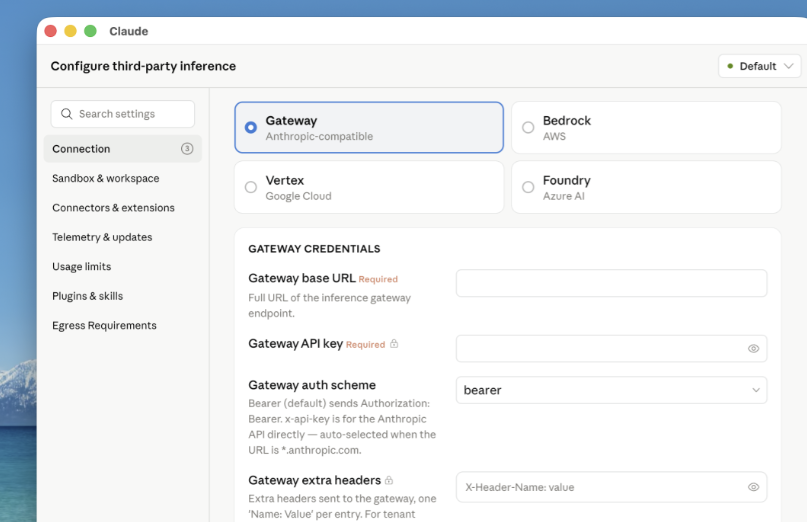This screenshot has height=522, width=807.
Task: Pick the Foundry Azure AI option
Action: (x=646, y=187)
